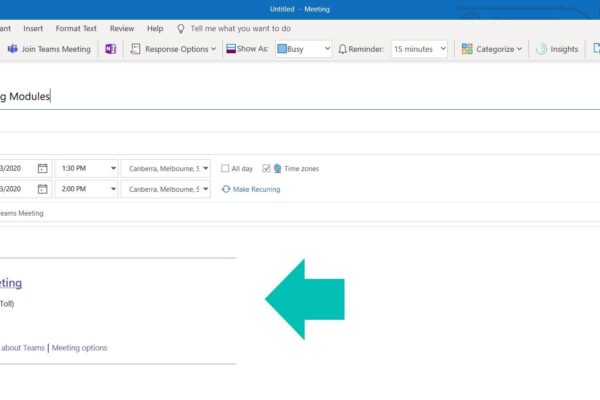
Task: Click the Tell me what you want to do box
Action: [x=241, y=29]
